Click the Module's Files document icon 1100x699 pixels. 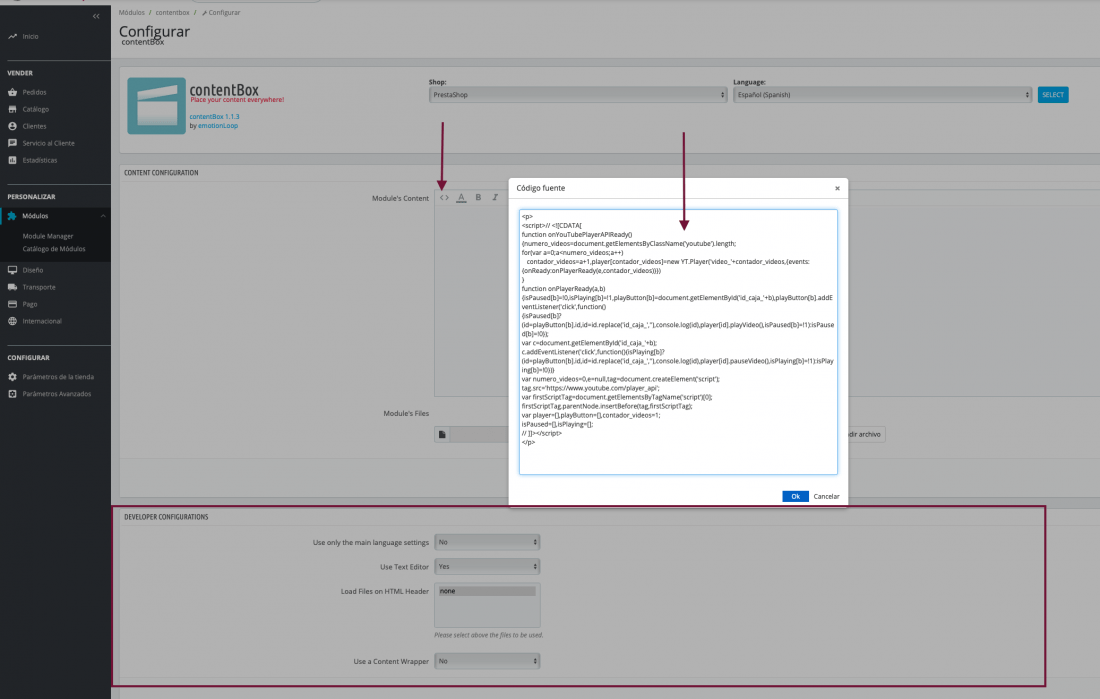(442, 434)
